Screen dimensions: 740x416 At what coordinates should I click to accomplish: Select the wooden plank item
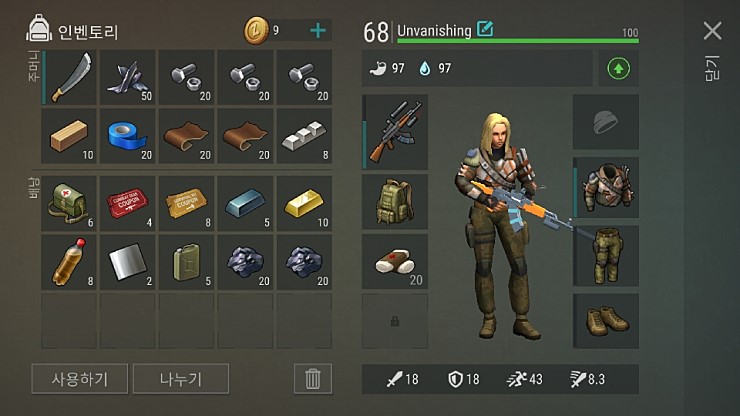(x=69, y=136)
